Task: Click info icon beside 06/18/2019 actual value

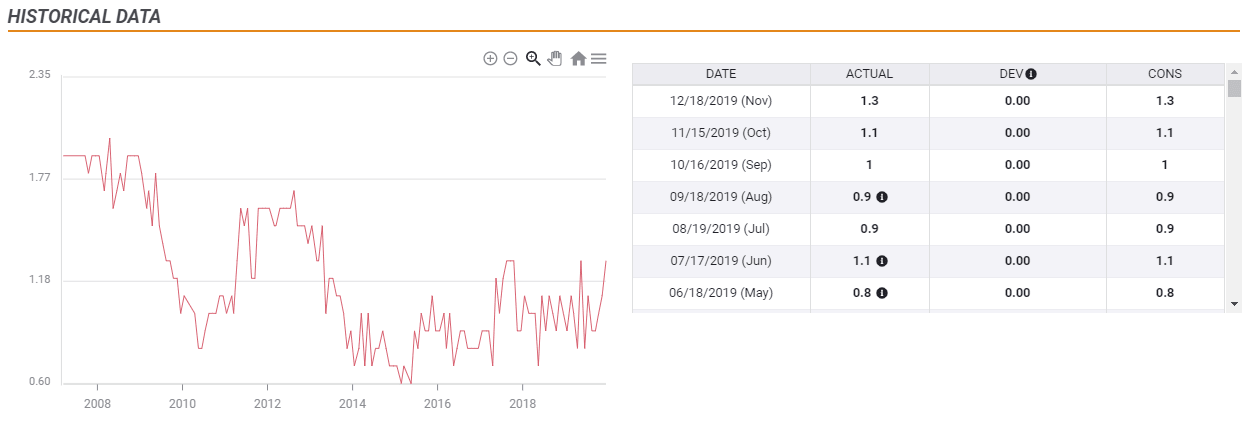Action: [882, 293]
